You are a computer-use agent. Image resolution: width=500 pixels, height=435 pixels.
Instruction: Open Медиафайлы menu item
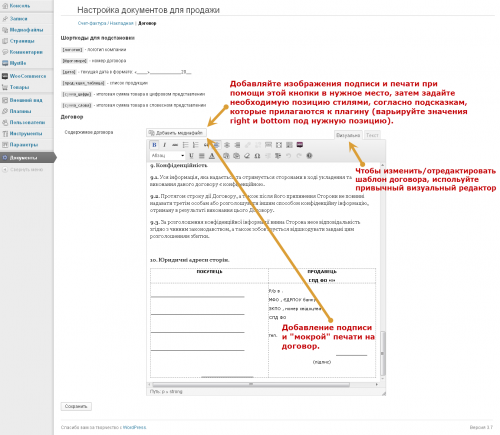click(x=27, y=30)
